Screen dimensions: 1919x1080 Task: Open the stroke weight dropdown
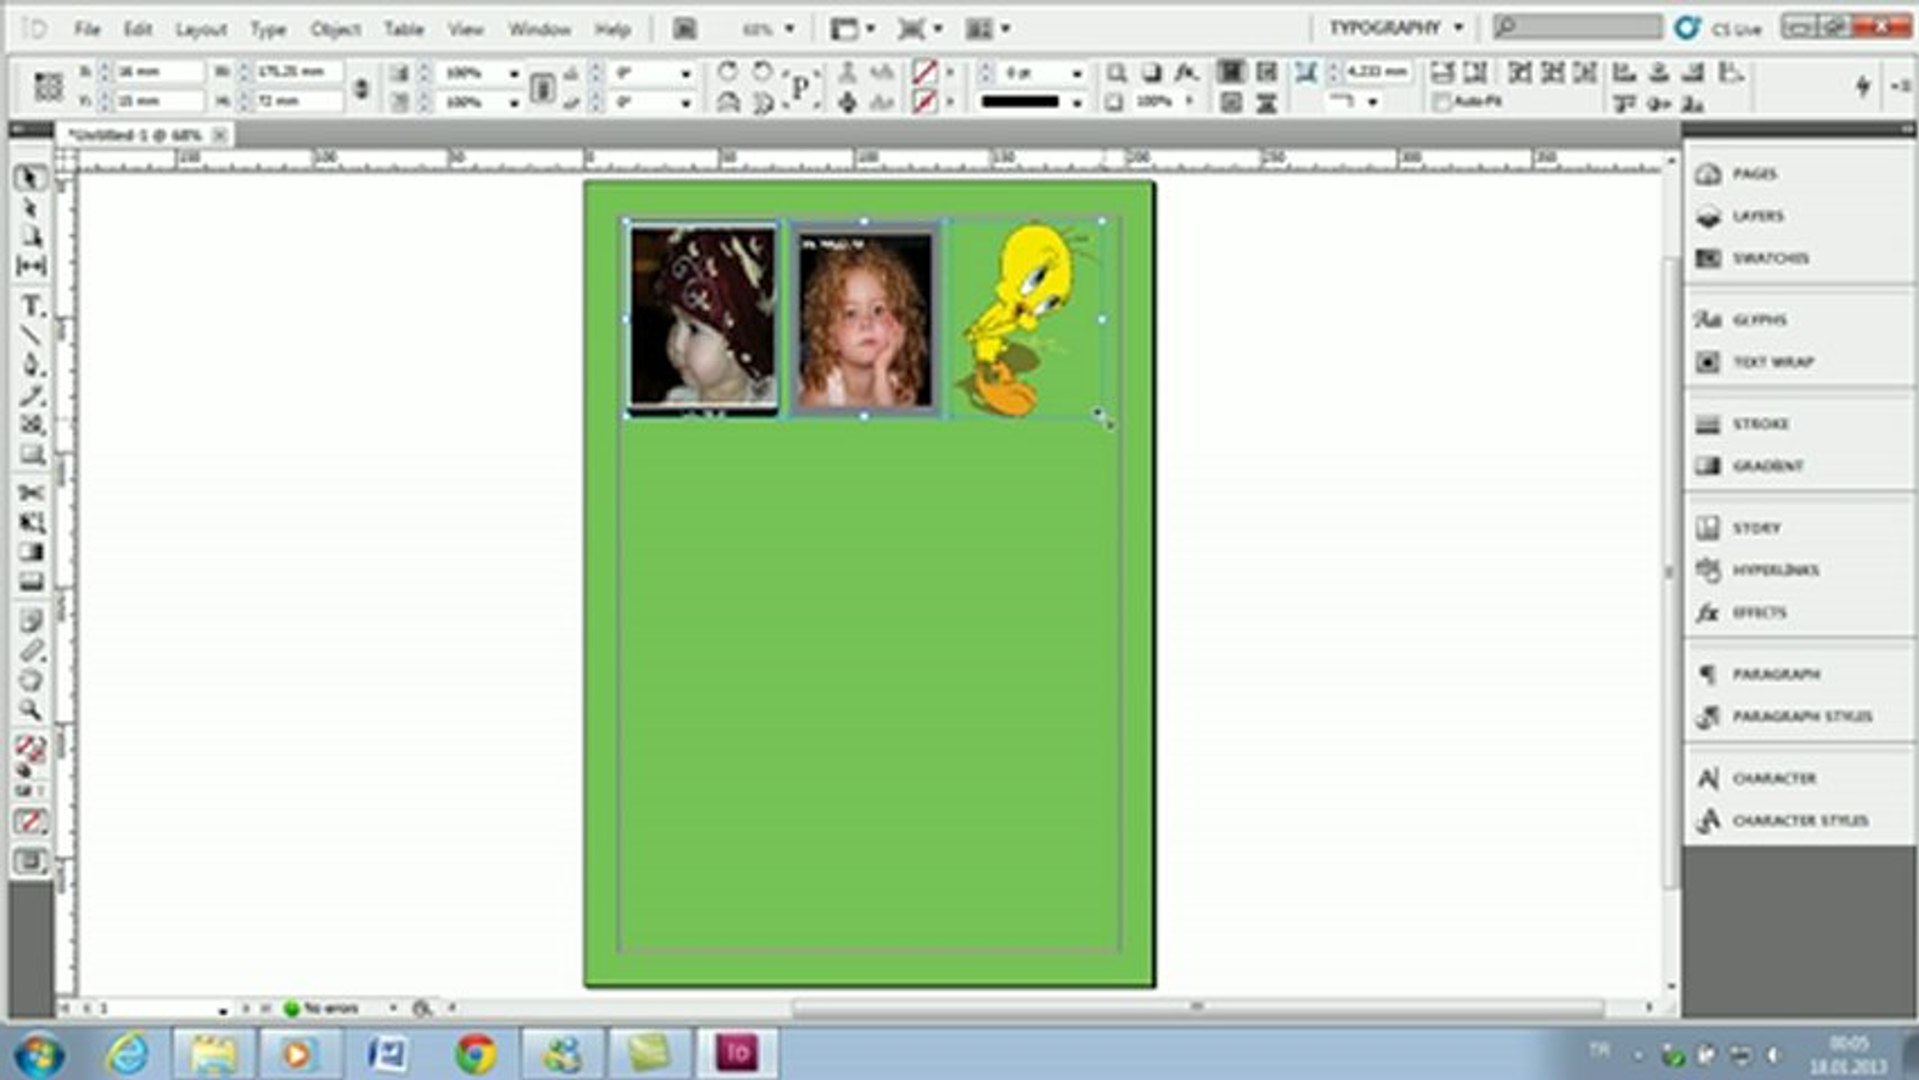(x=1076, y=73)
